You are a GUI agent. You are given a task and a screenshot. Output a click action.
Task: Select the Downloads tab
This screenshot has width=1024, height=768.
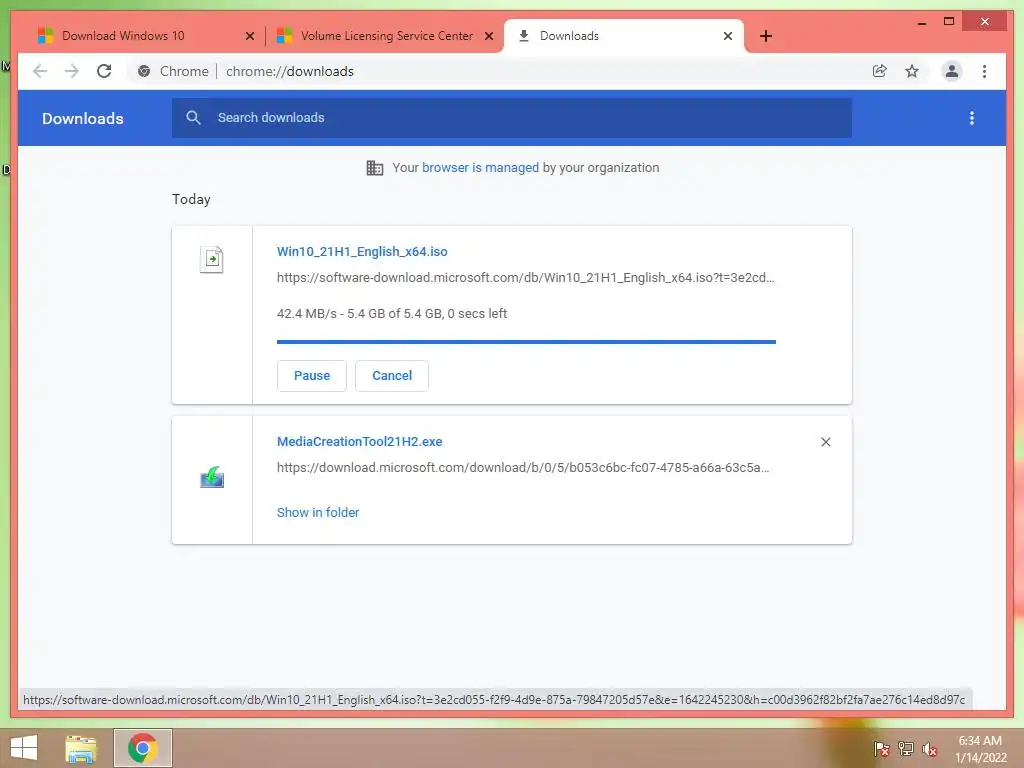(624, 36)
